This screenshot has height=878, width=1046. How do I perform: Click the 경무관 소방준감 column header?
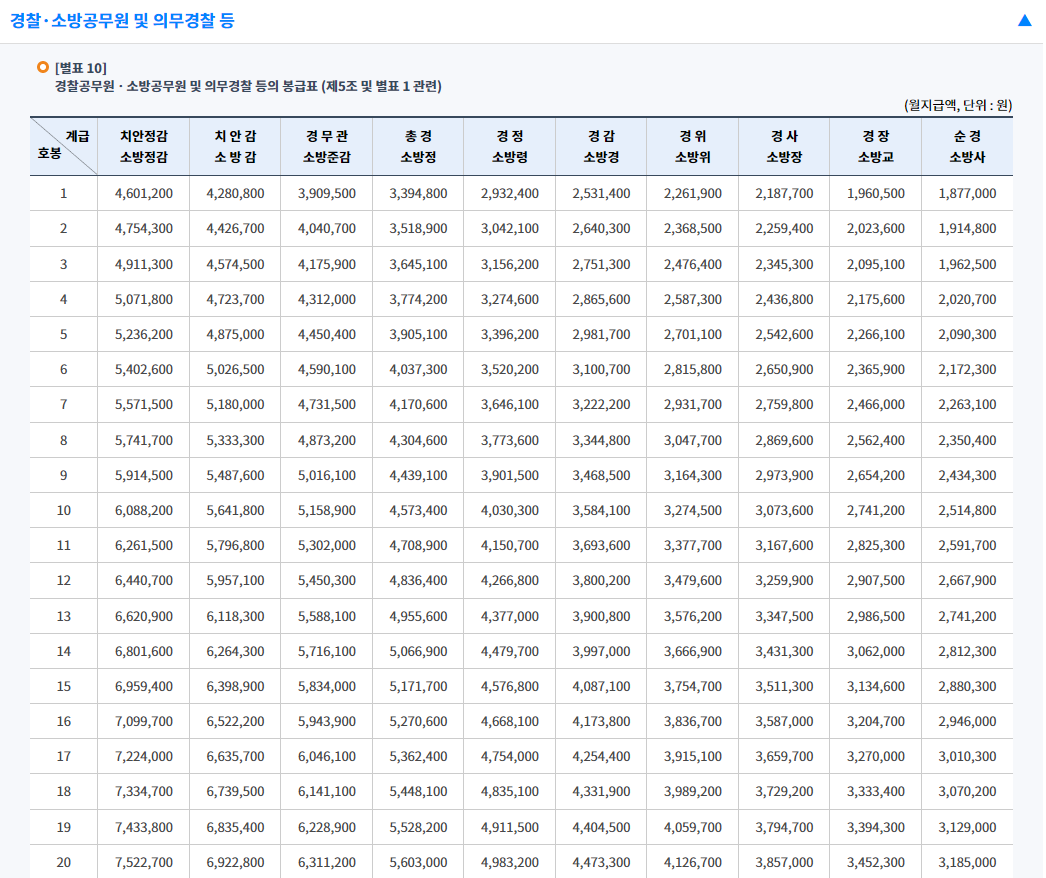pyautogui.click(x=326, y=146)
